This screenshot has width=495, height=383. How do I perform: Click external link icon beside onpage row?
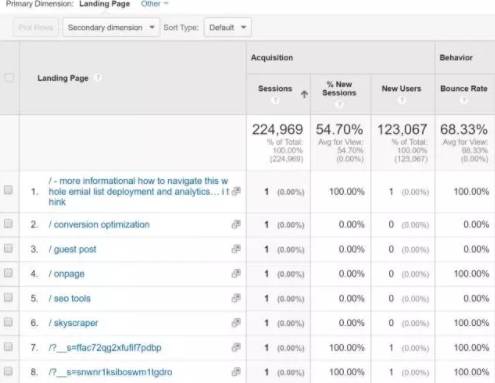[236, 274]
